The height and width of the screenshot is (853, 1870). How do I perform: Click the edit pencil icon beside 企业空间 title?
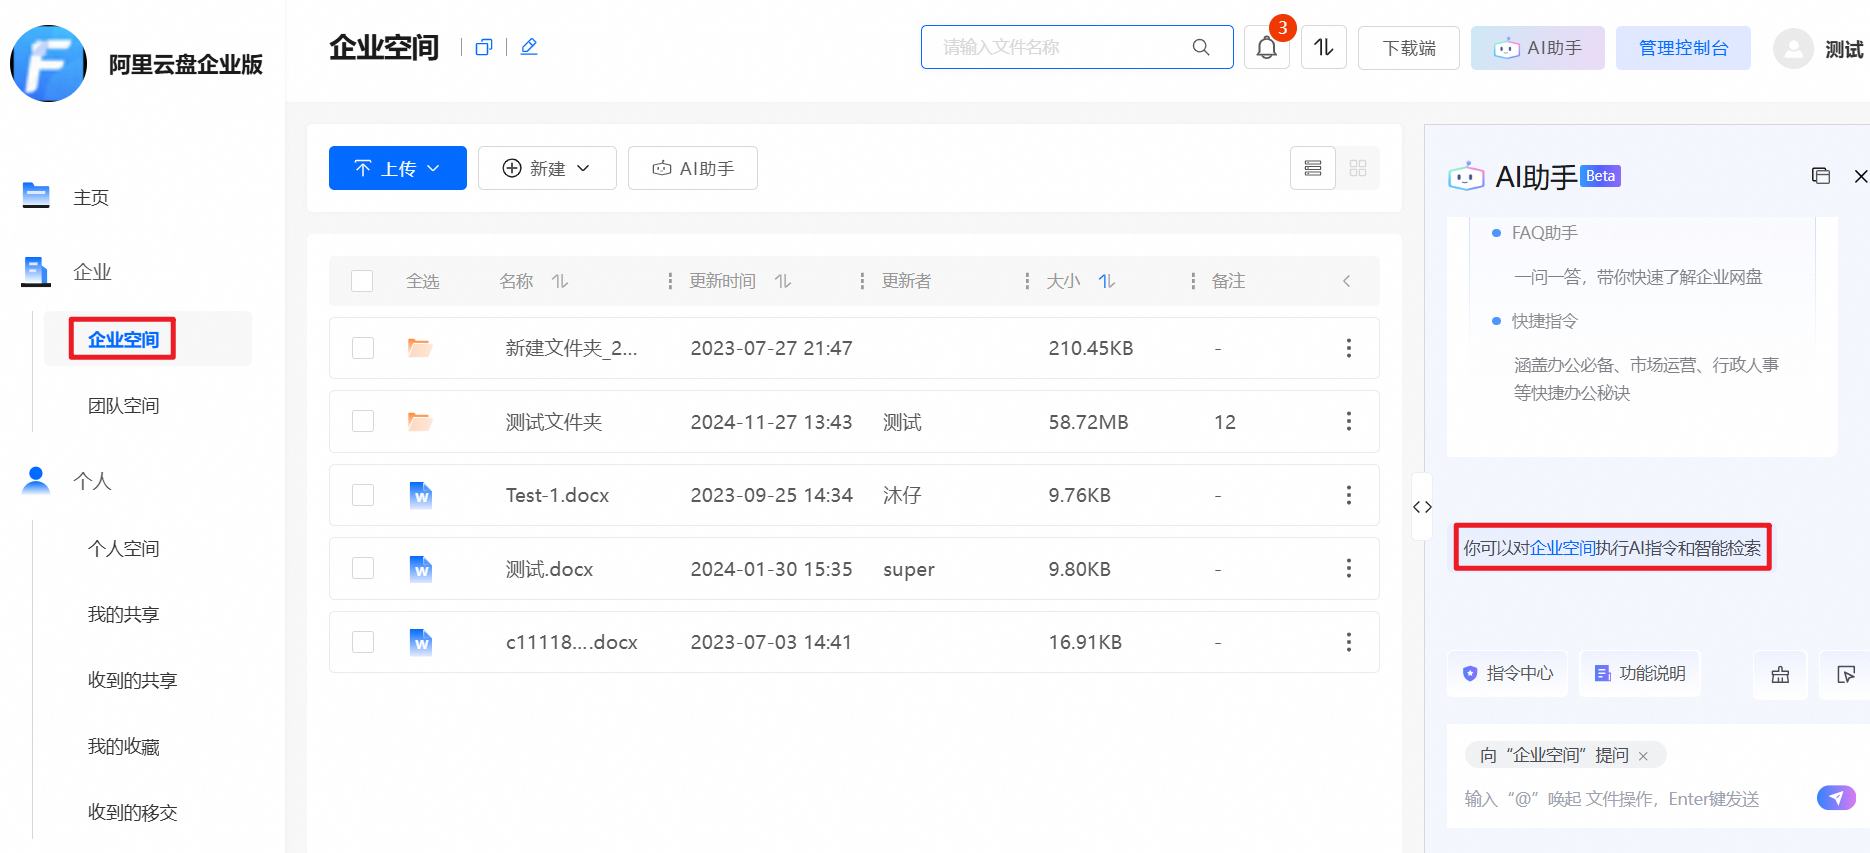click(529, 47)
